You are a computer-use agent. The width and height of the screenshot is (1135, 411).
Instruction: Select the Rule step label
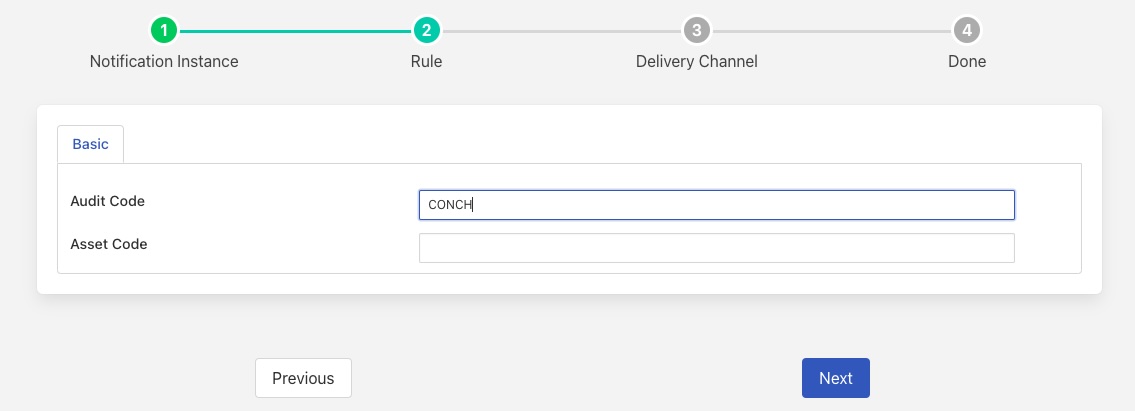(x=426, y=61)
